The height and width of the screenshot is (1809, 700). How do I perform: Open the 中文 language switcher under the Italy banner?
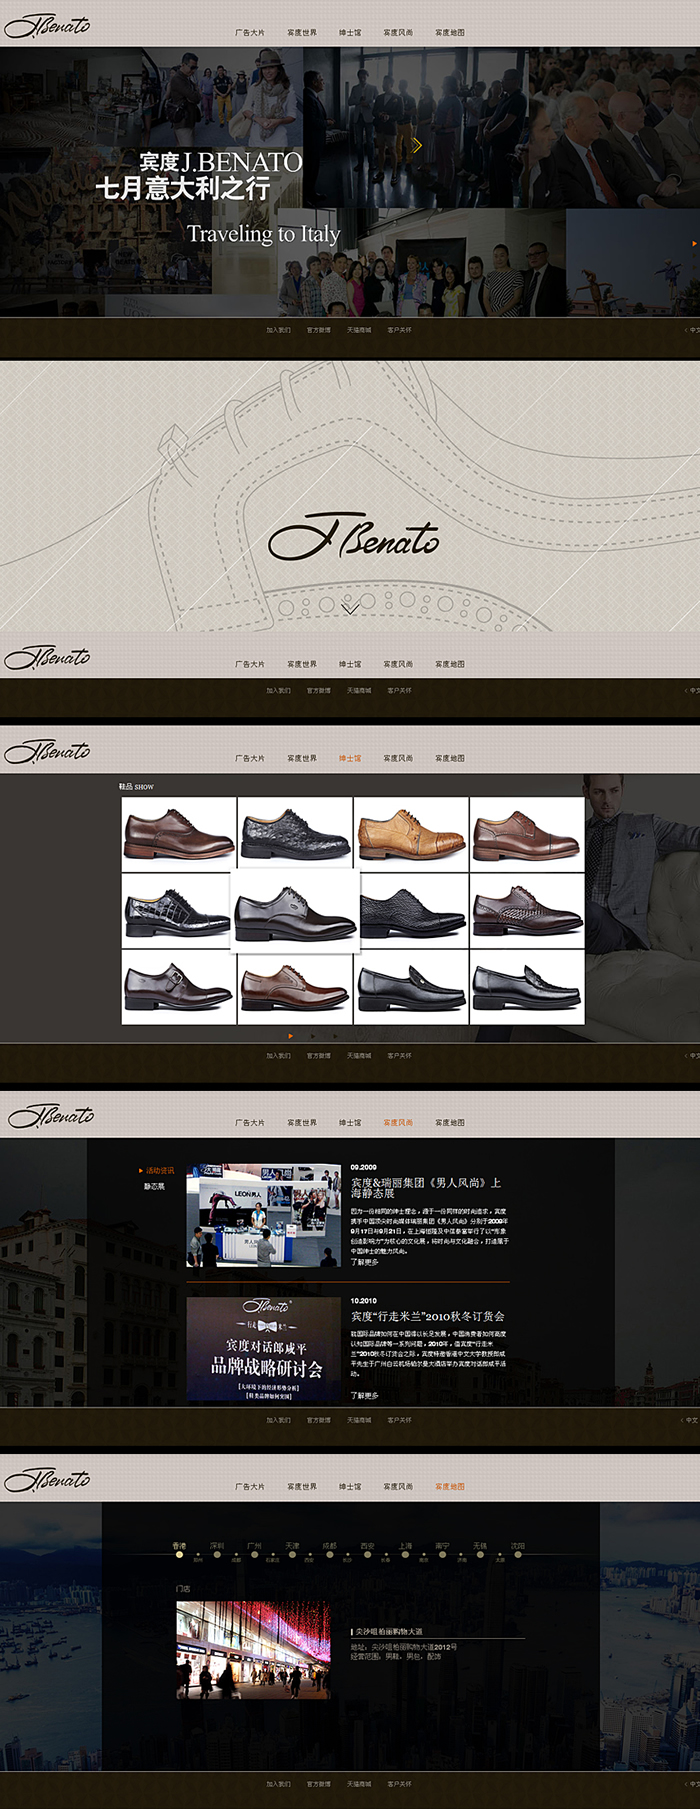(692, 330)
